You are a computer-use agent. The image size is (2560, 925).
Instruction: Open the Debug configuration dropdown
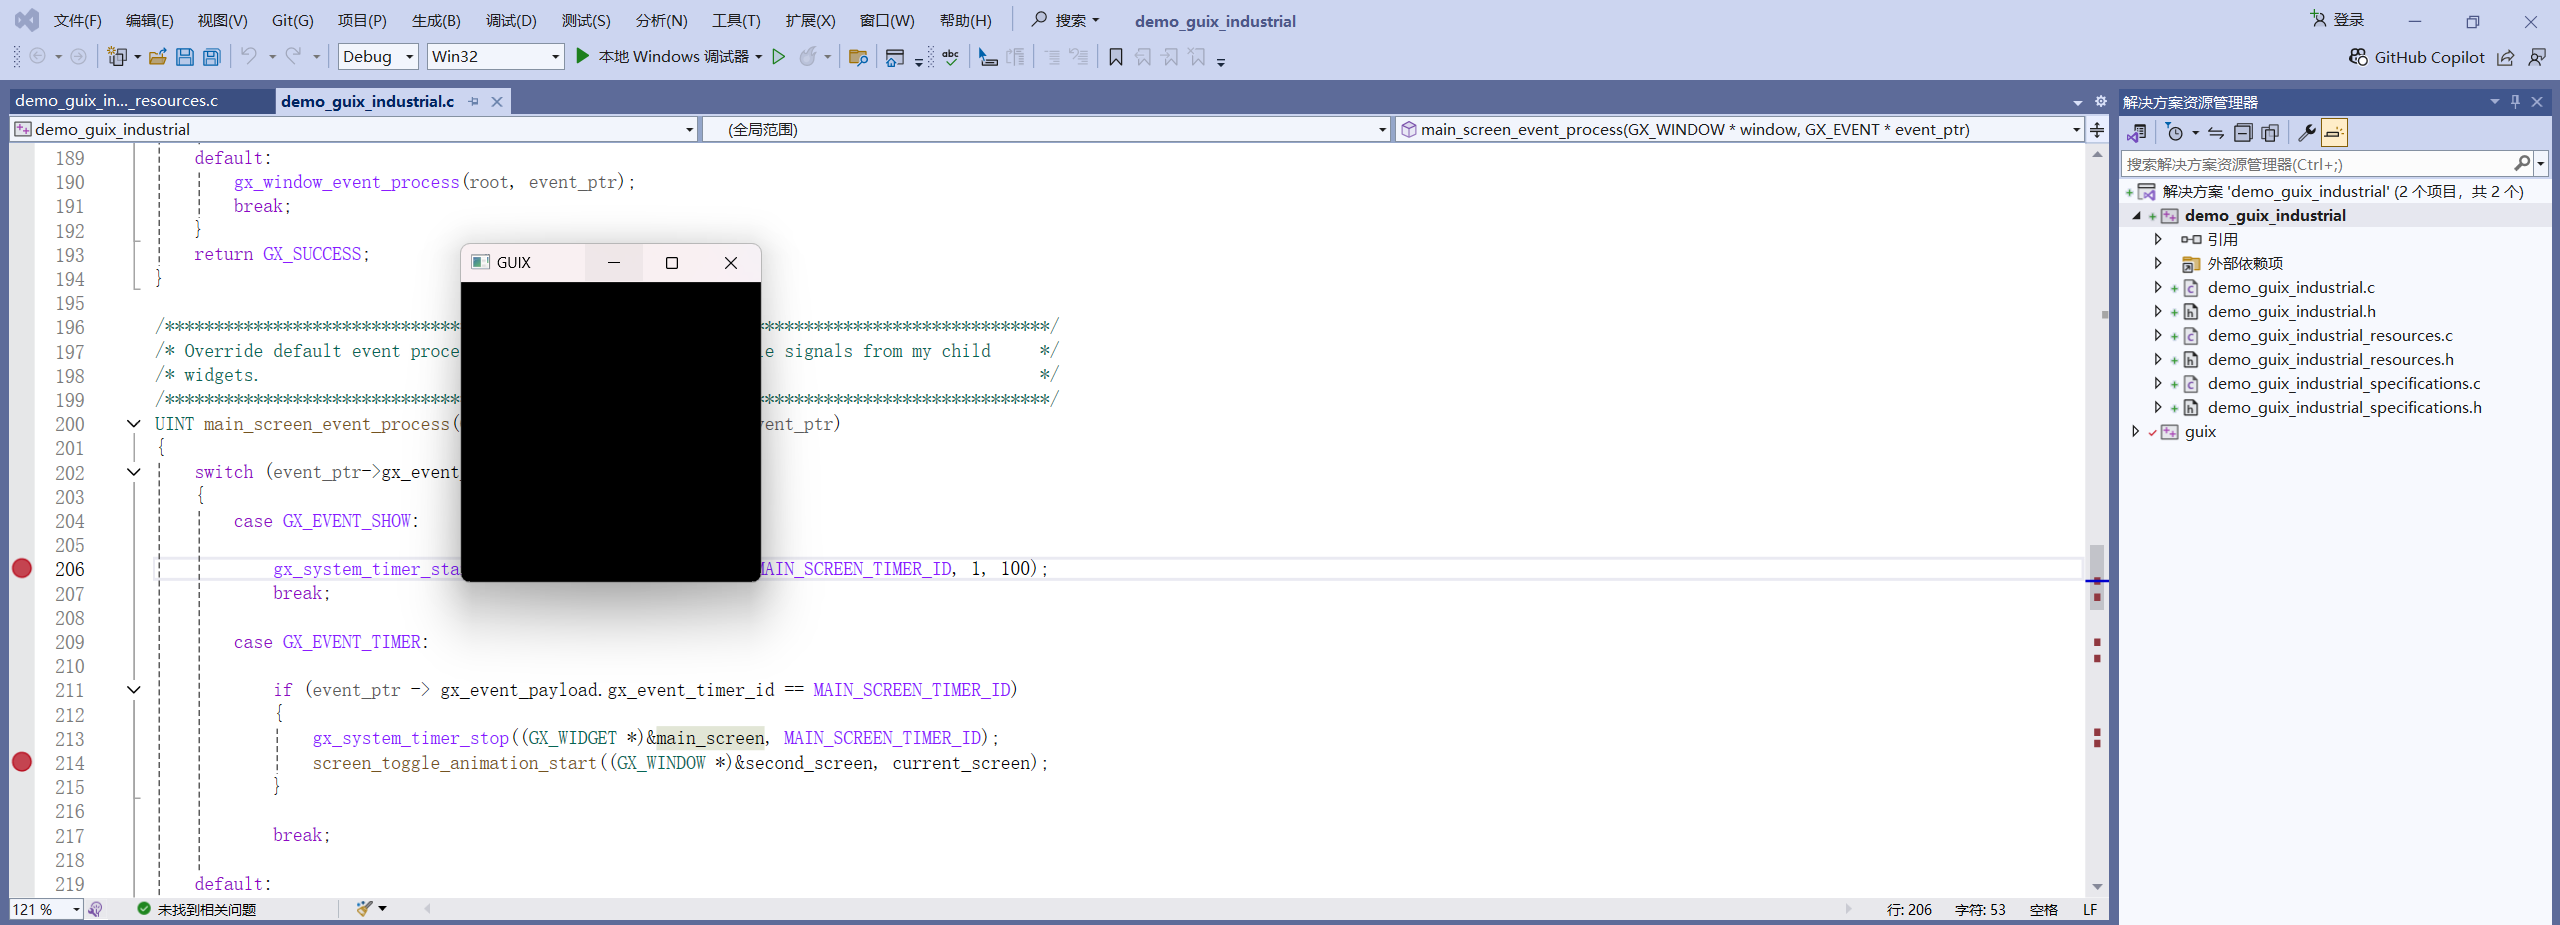pos(378,56)
